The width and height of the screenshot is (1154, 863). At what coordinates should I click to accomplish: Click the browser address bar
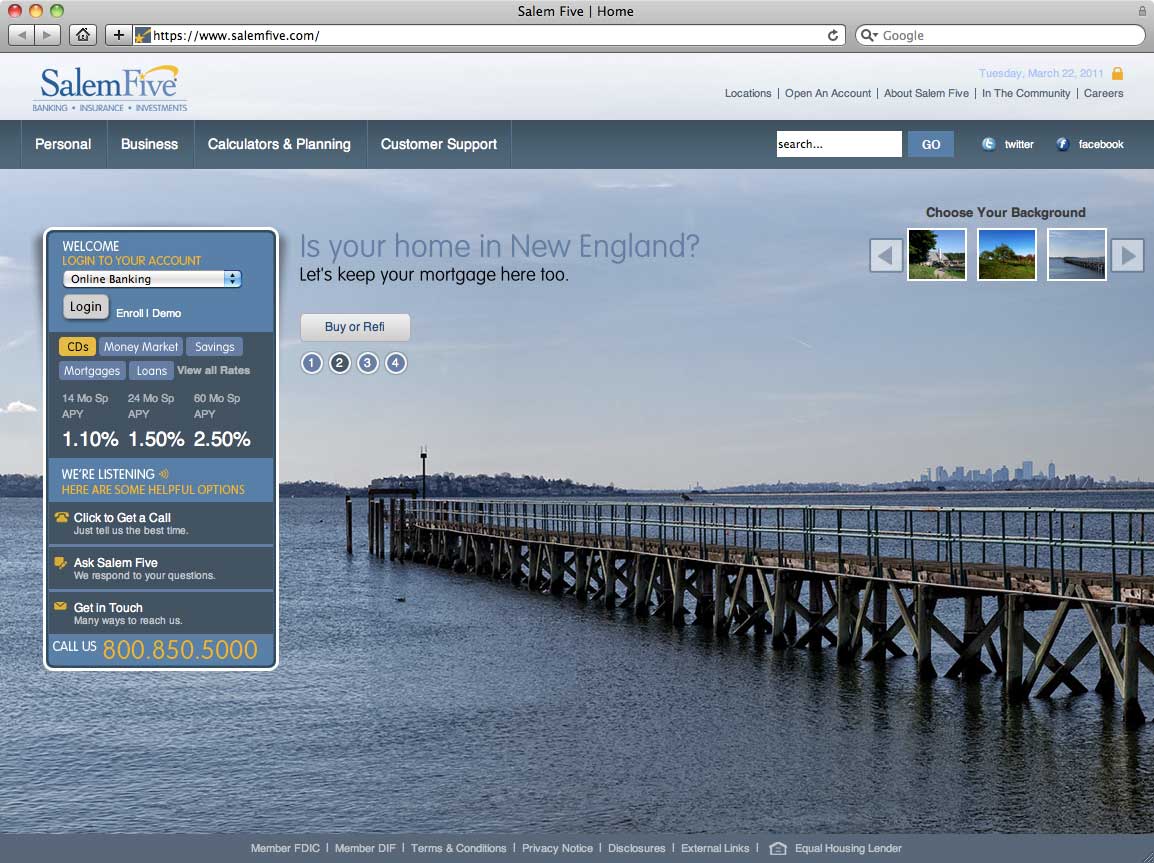coord(489,35)
